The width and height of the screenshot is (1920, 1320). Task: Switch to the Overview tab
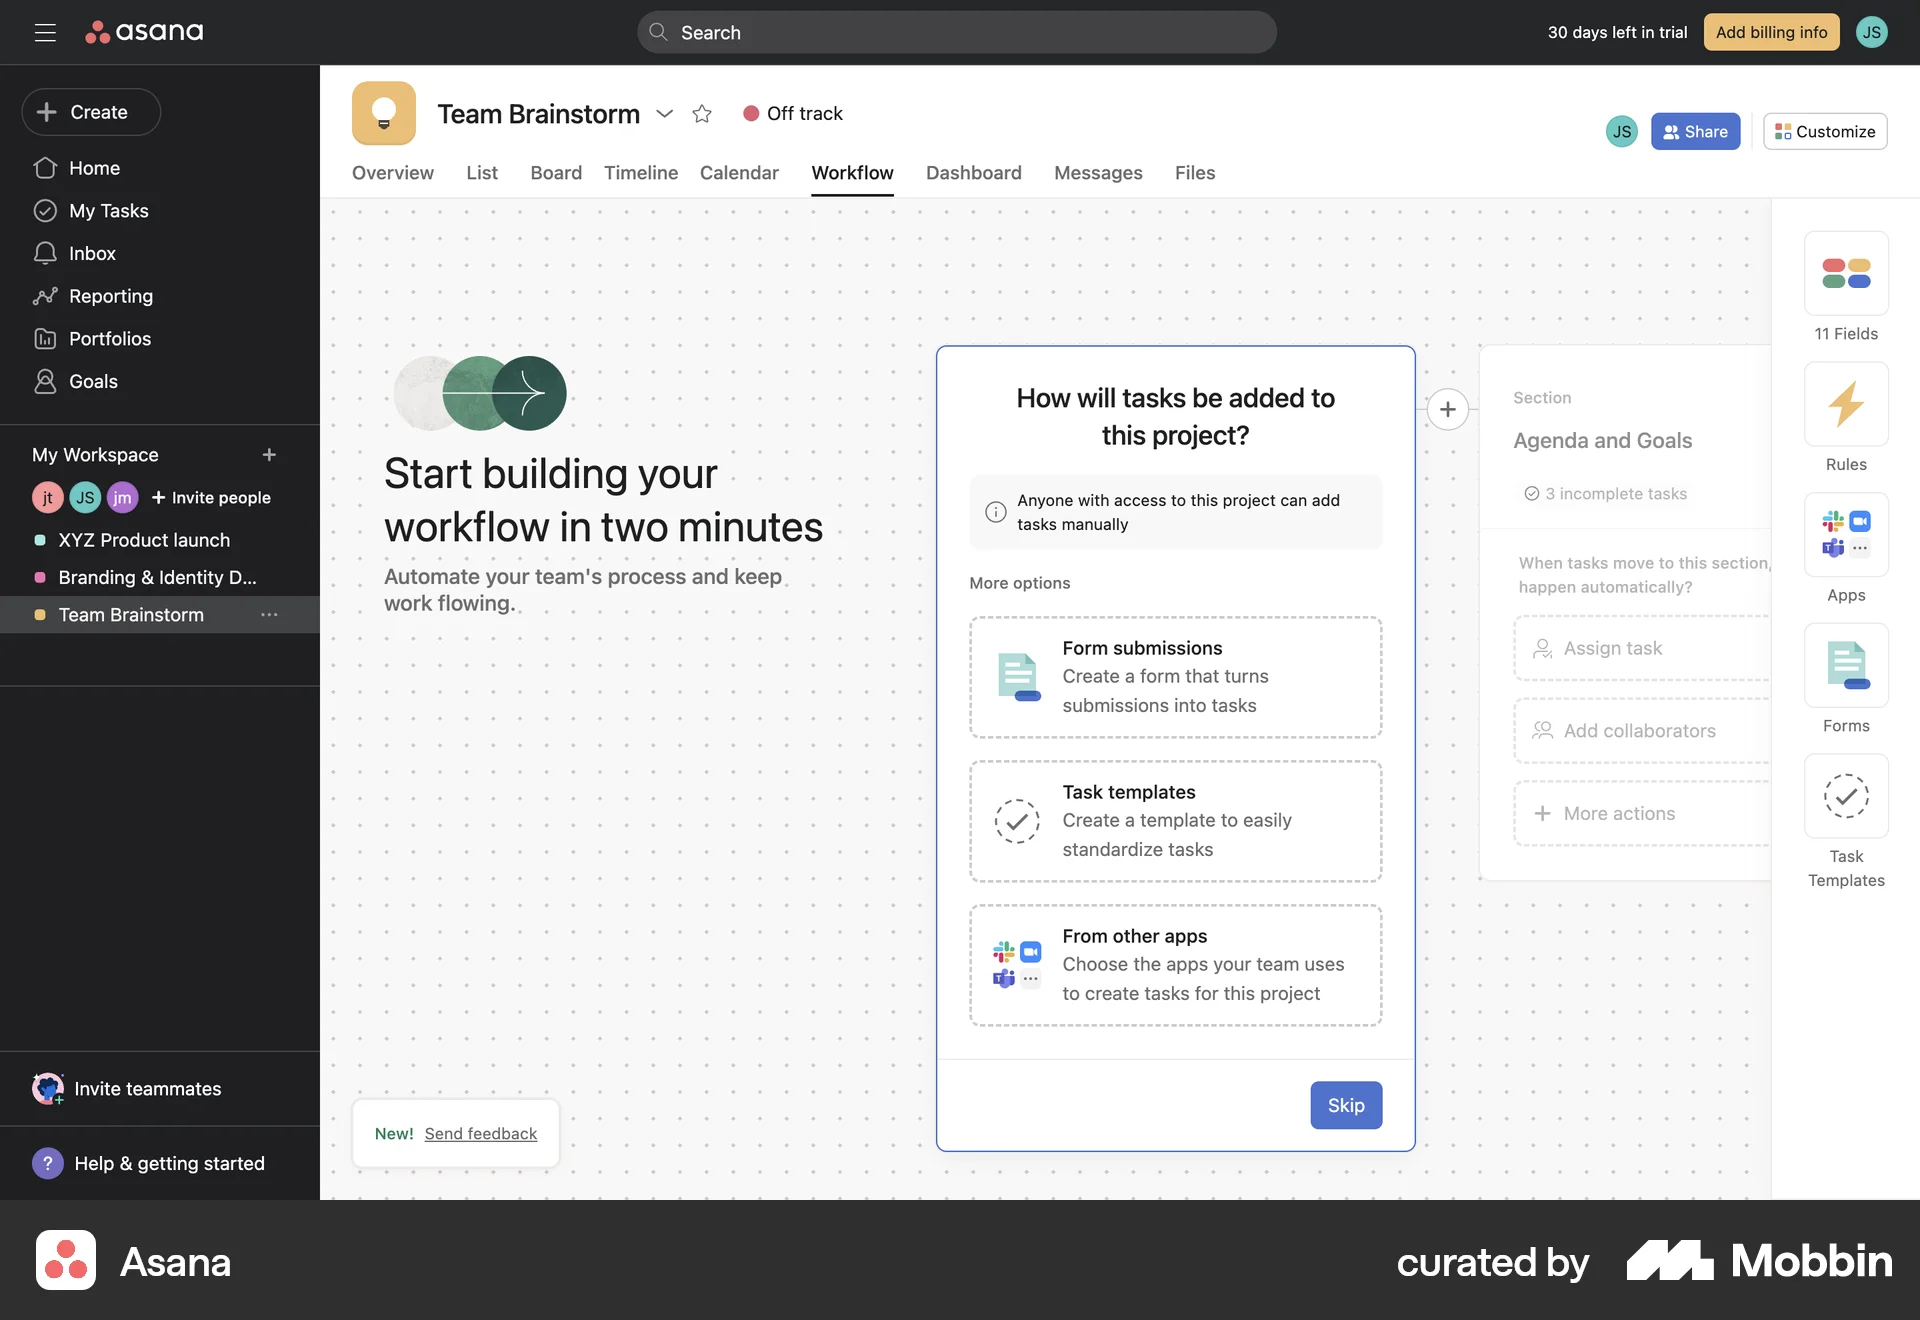392,172
